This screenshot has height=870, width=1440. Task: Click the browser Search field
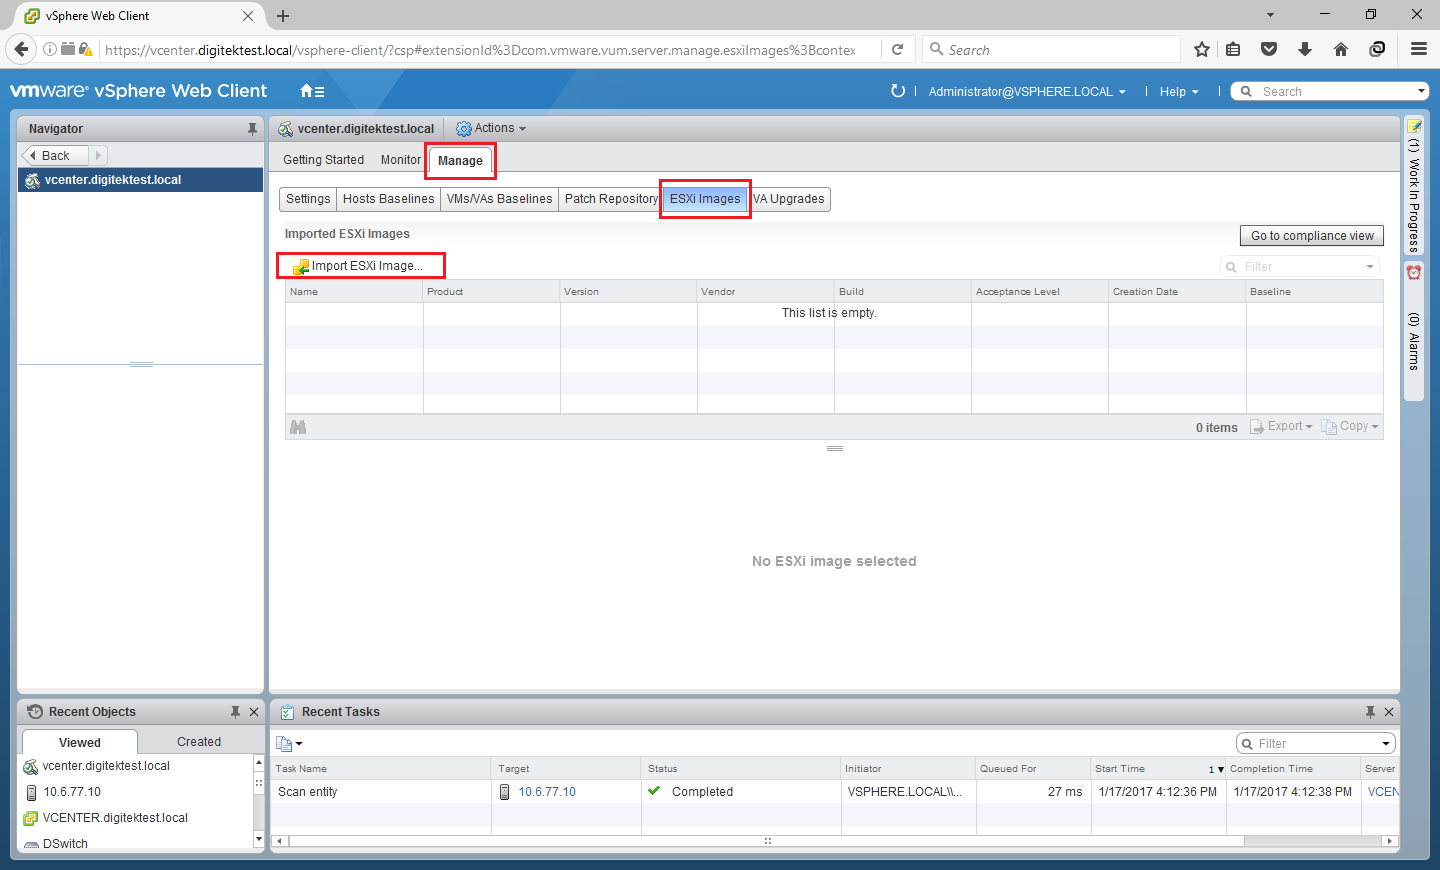point(1050,50)
